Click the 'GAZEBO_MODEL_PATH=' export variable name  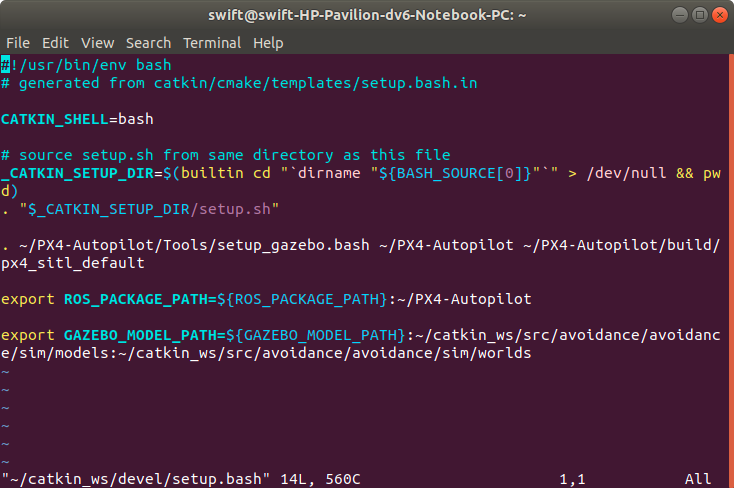[x=145, y=335]
